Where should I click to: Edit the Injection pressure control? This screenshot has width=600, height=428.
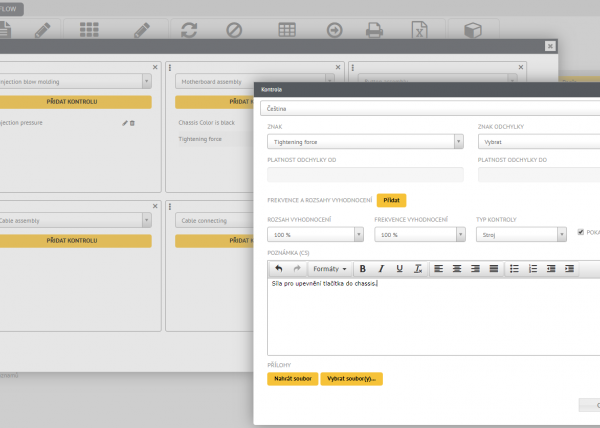click(x=125, y=123)
